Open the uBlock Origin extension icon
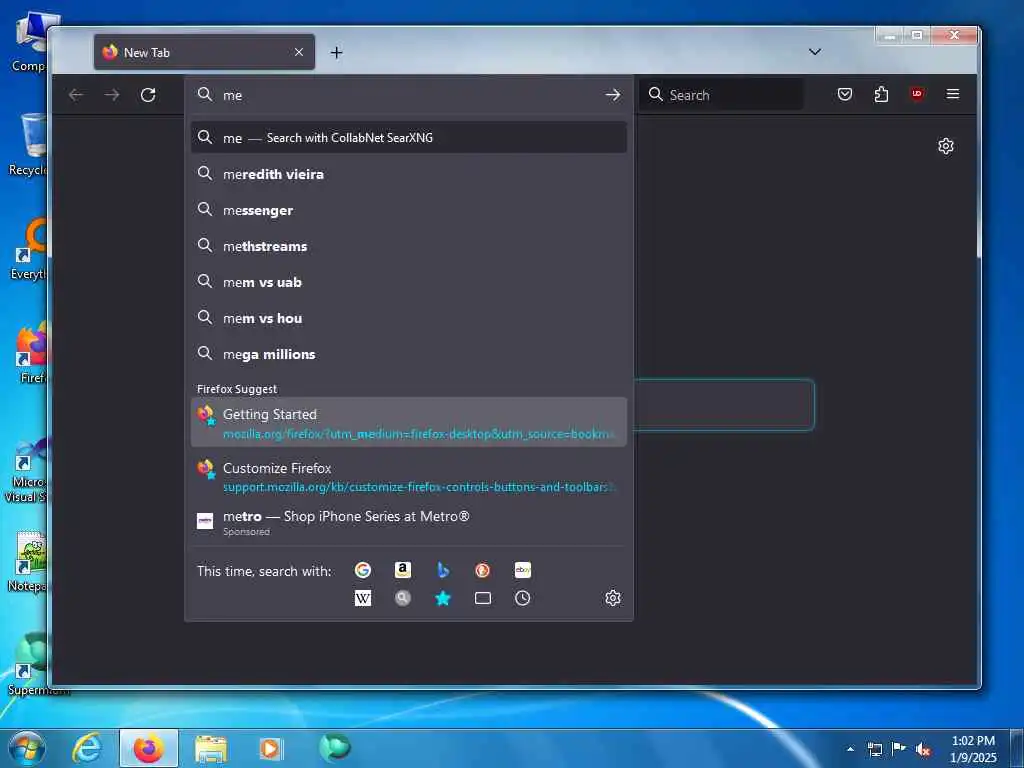Viewport: 1024px width, 768px height. click(917, 94)
